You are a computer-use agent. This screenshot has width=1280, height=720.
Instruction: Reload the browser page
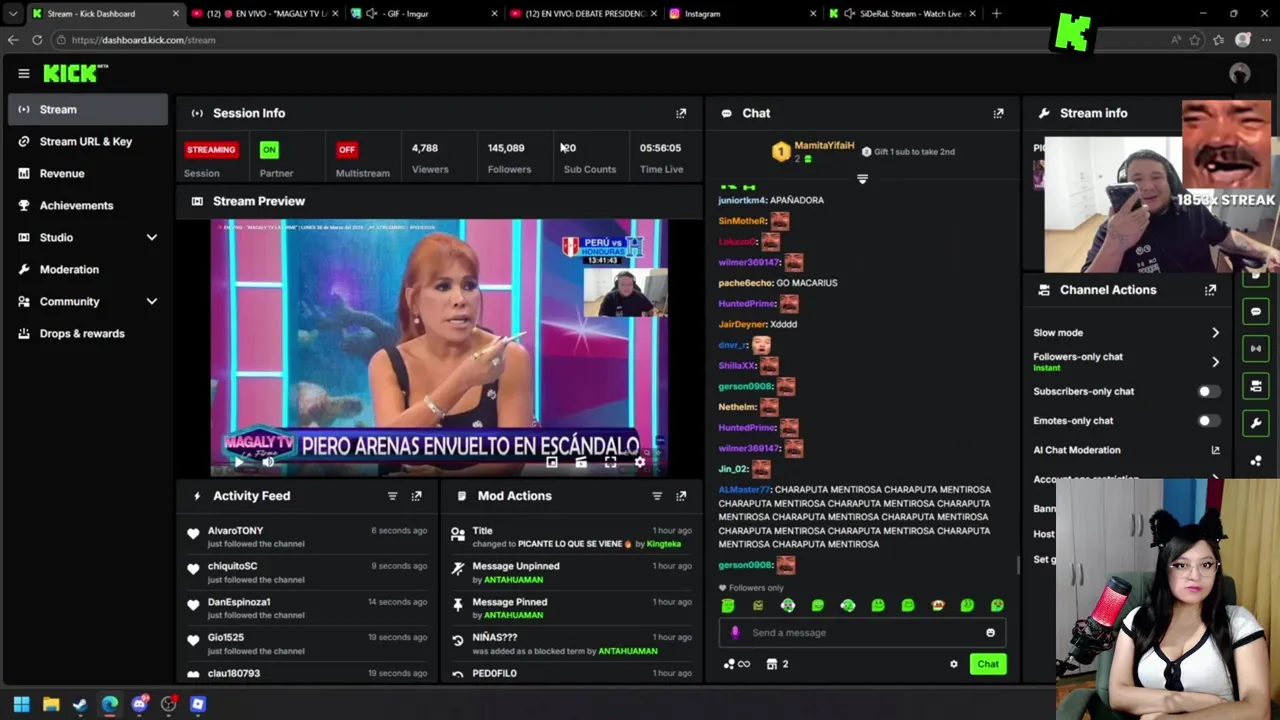click(x=37, y=40)
